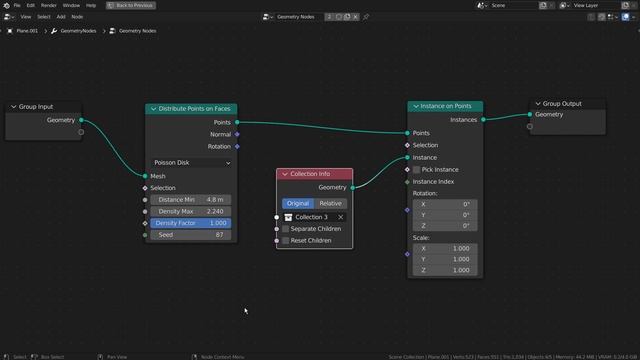This screenshot has width=640, height=360.
Task: Click the Density Max value field
Action: coord(191,211)
